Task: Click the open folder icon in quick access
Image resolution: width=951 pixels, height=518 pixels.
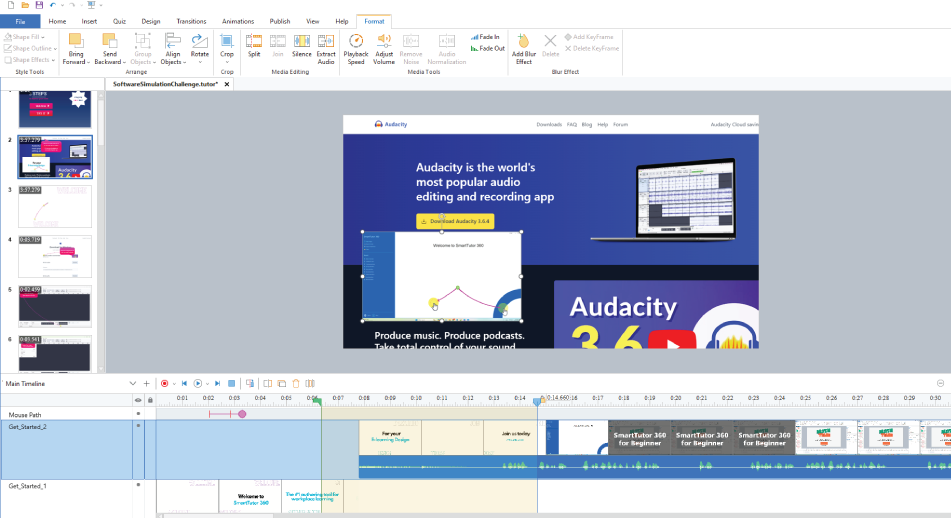Action: click(25, 5)
